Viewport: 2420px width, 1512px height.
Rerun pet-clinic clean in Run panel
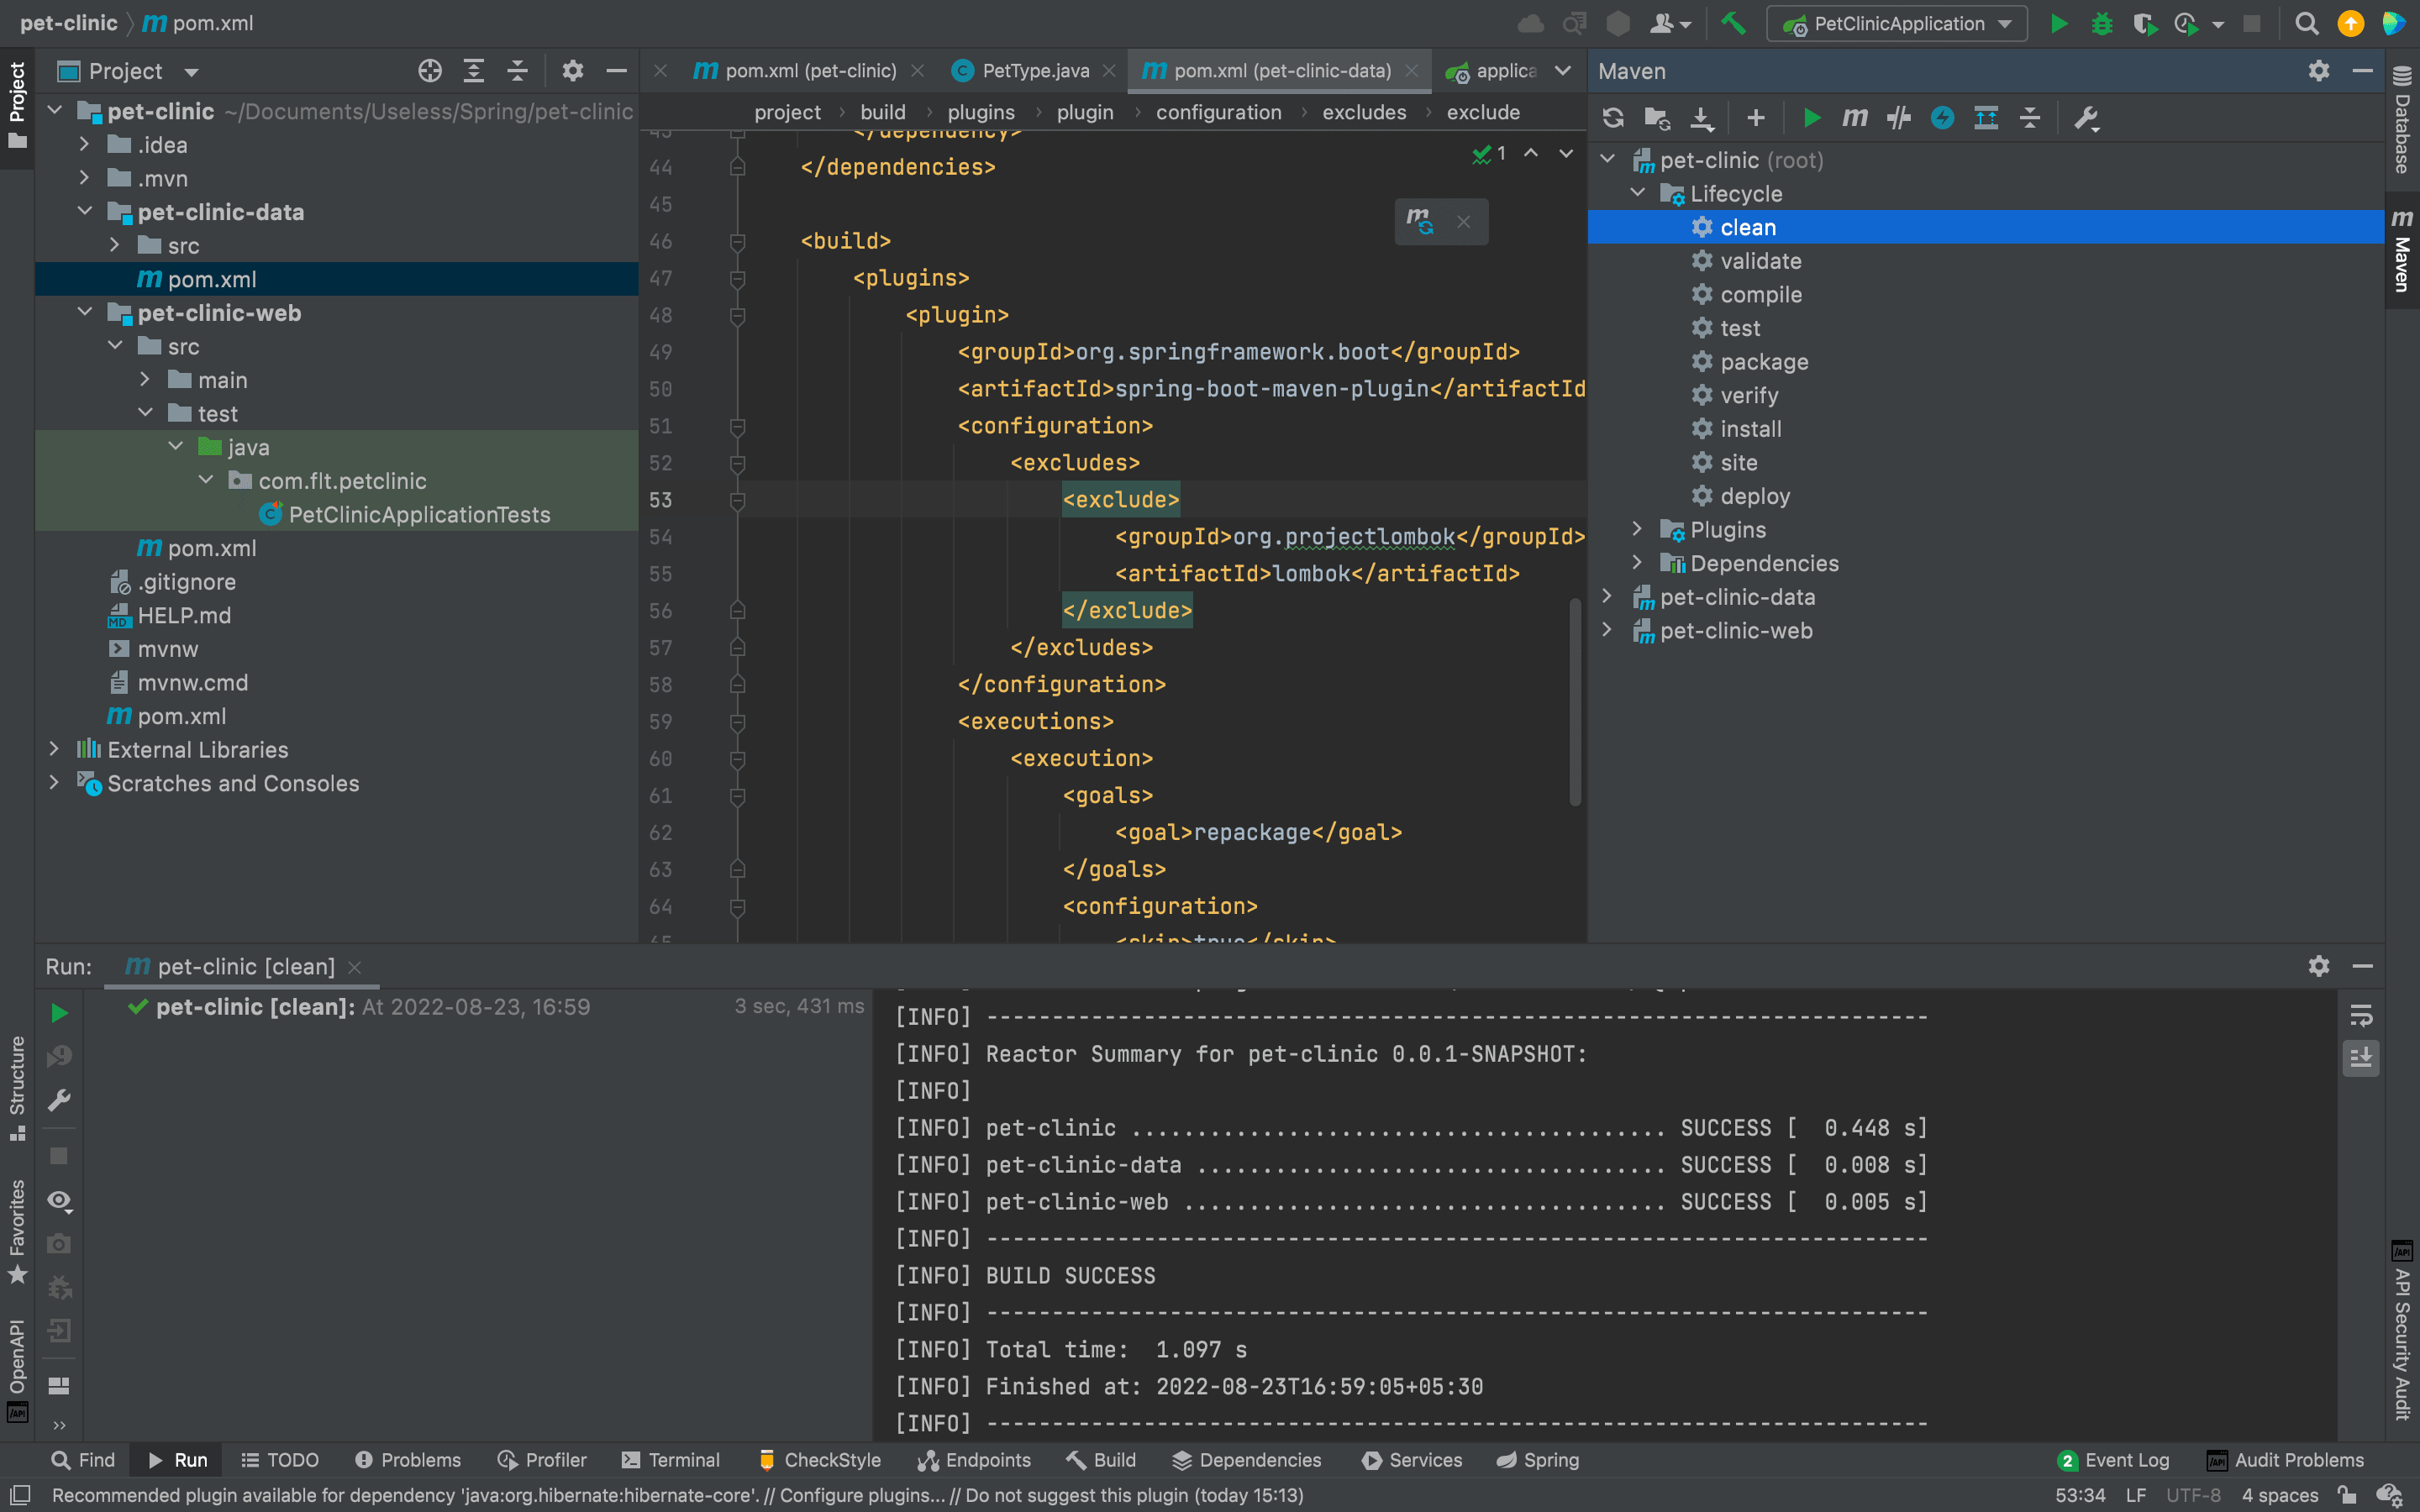click(x=59, y=1013)
